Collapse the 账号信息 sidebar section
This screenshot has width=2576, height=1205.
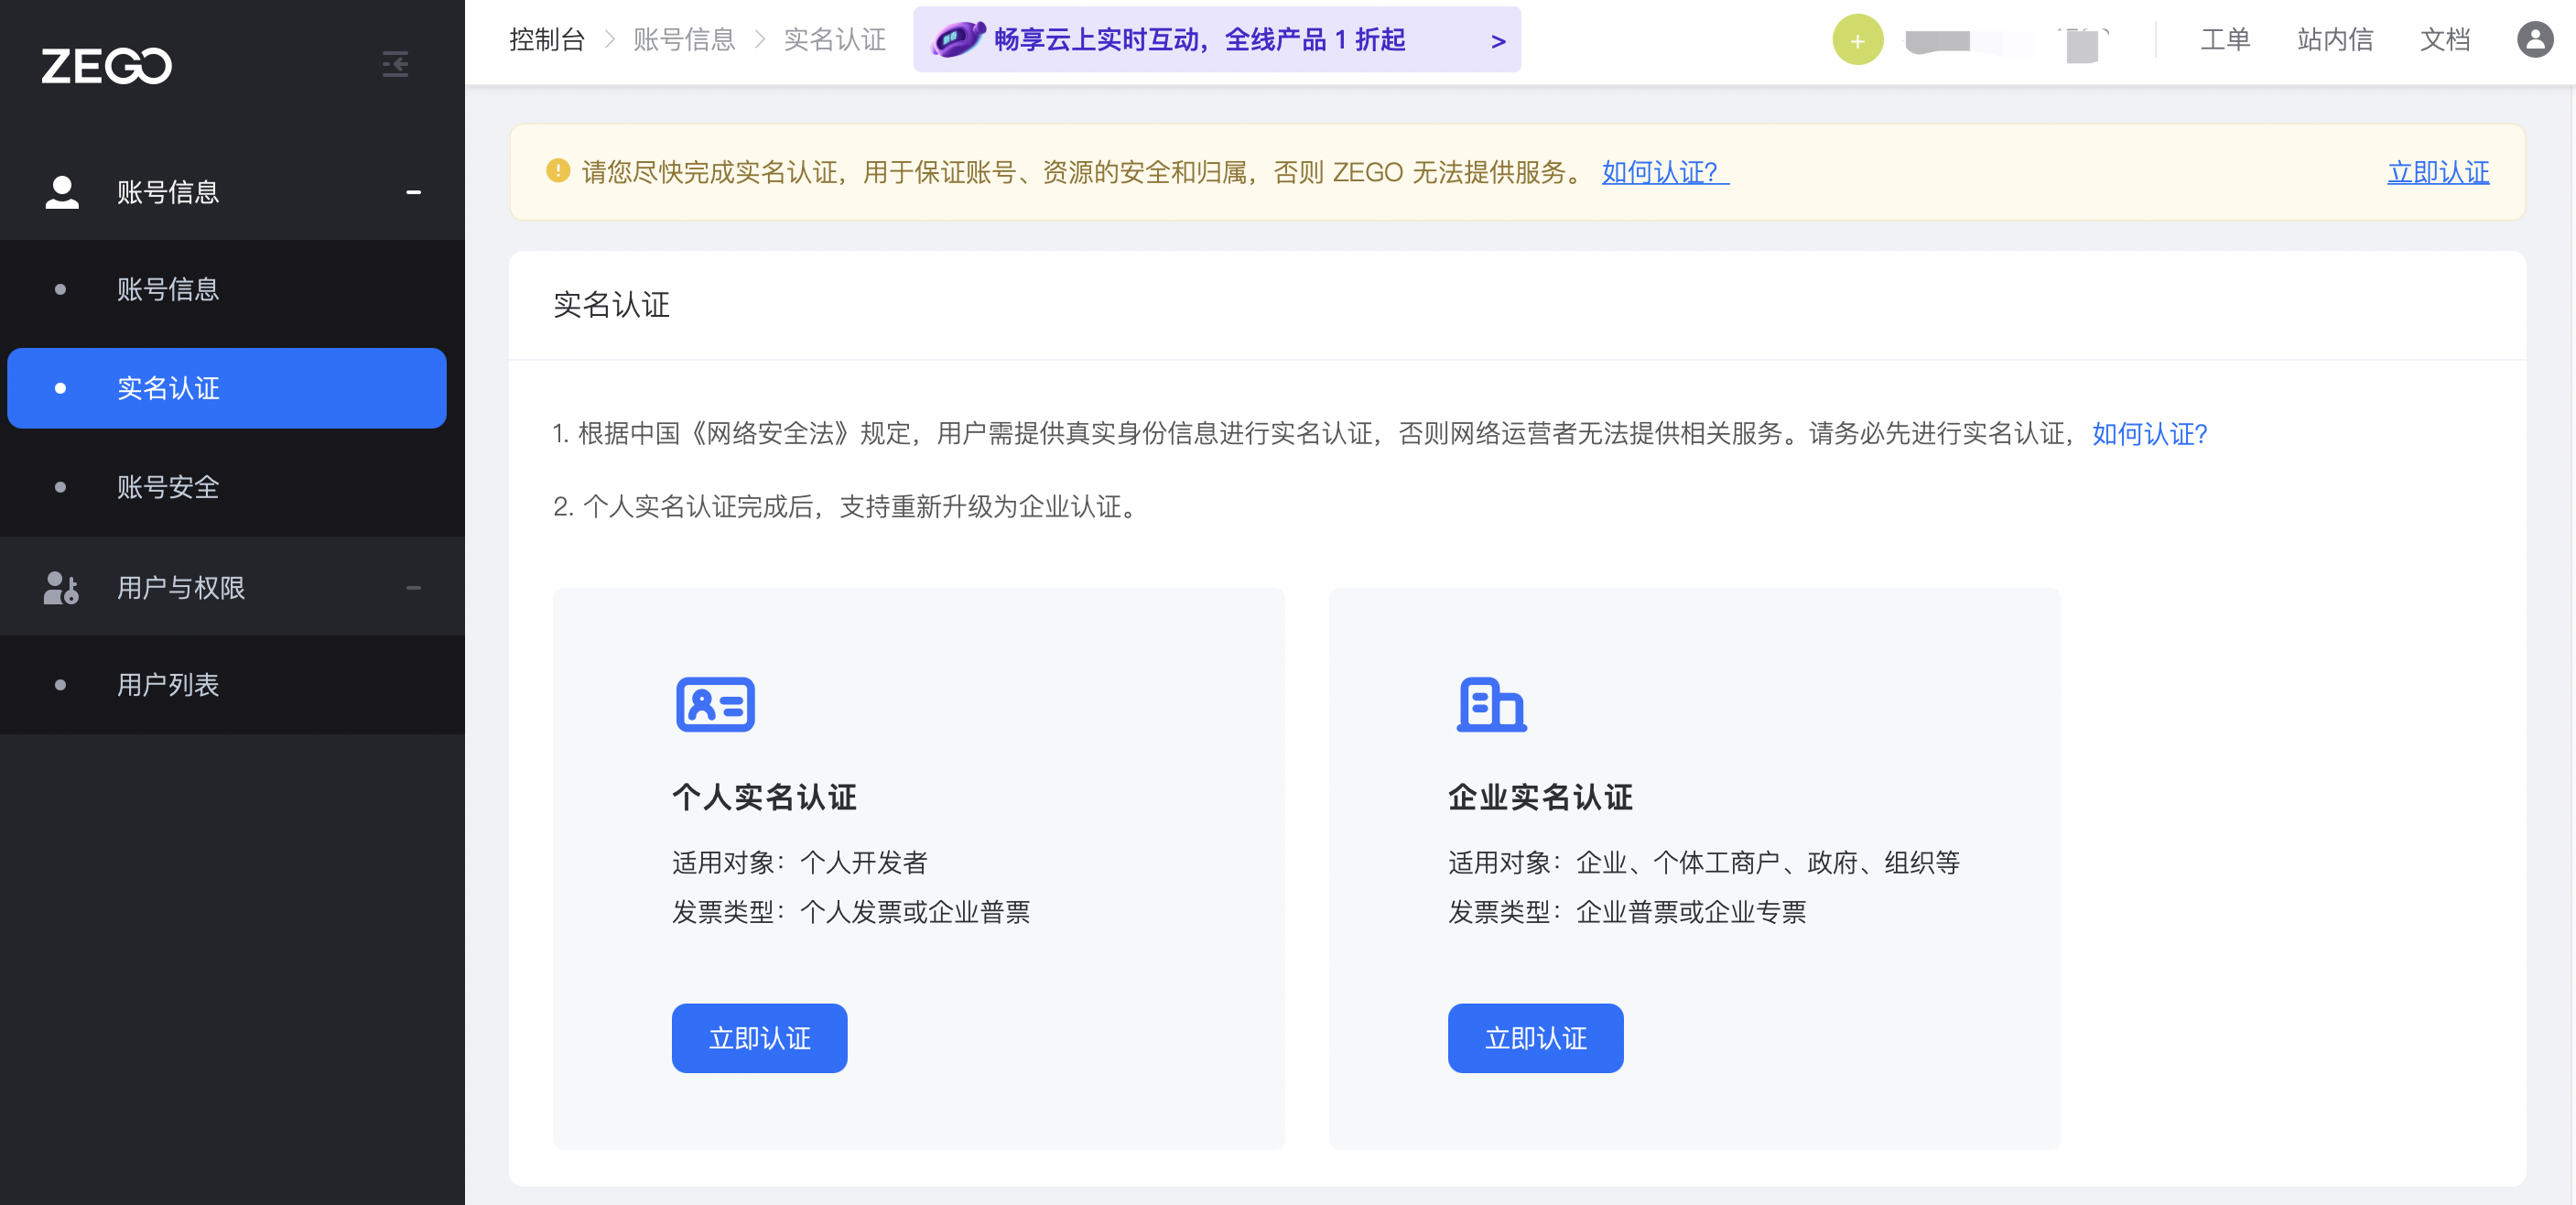413,192
